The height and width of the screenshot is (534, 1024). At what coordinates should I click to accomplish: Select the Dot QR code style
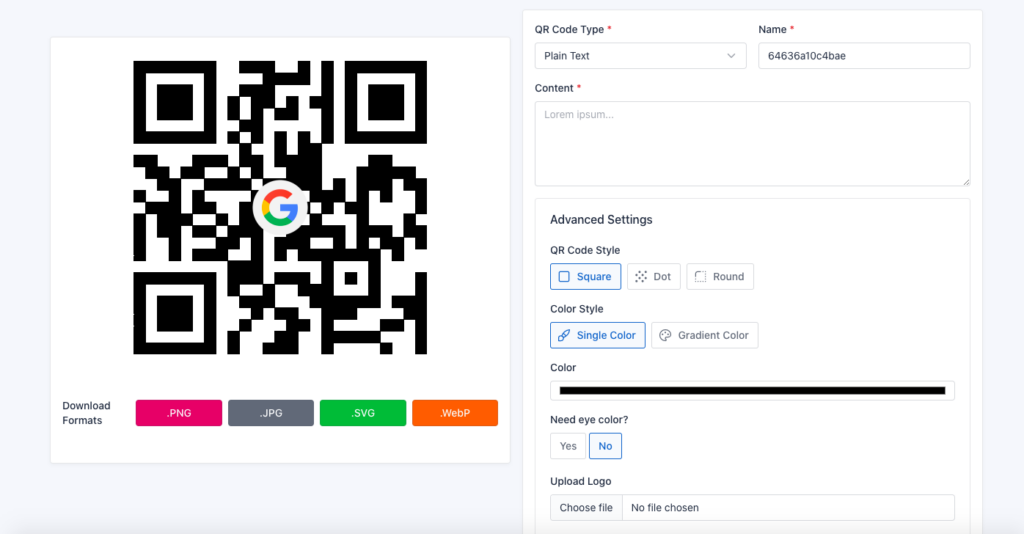coord(654,276)
